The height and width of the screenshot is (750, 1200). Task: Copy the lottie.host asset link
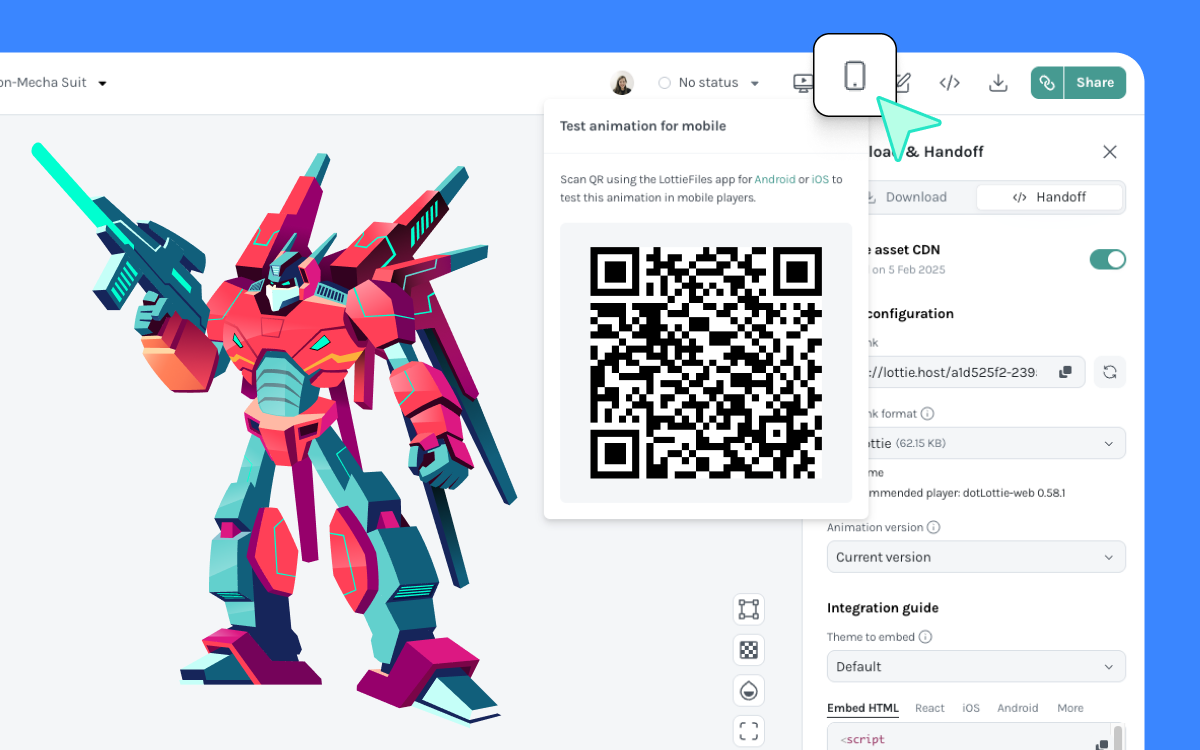tap(1065, 372)
